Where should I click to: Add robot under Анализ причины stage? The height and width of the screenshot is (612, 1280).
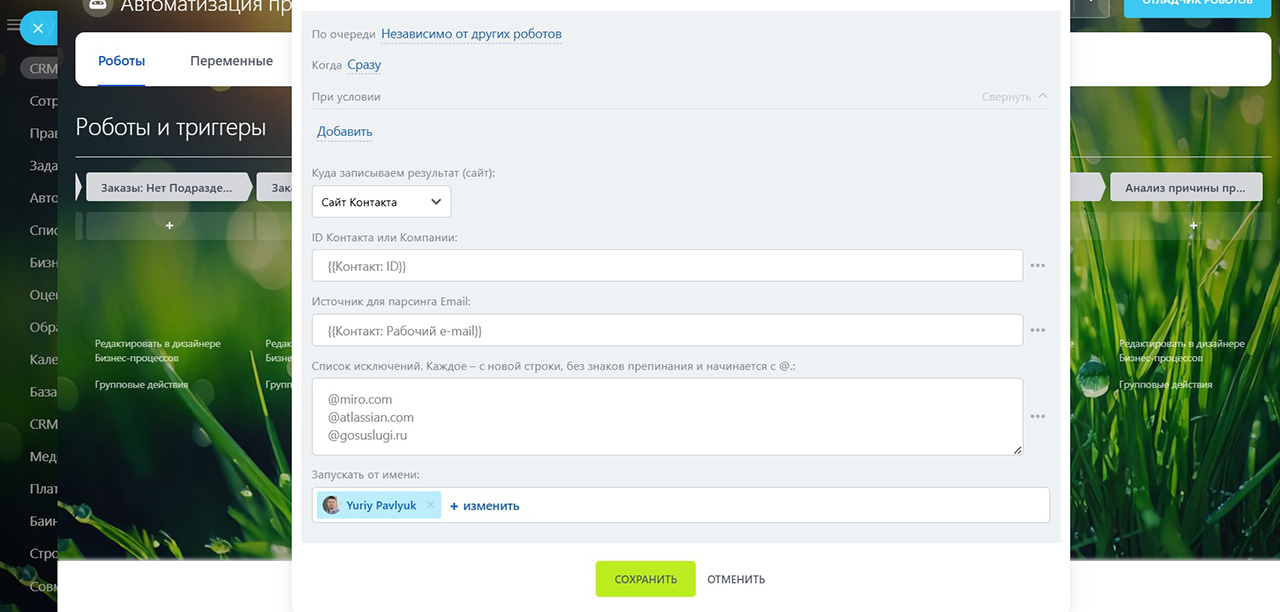pyautogui.click(x=1193, y=226)
